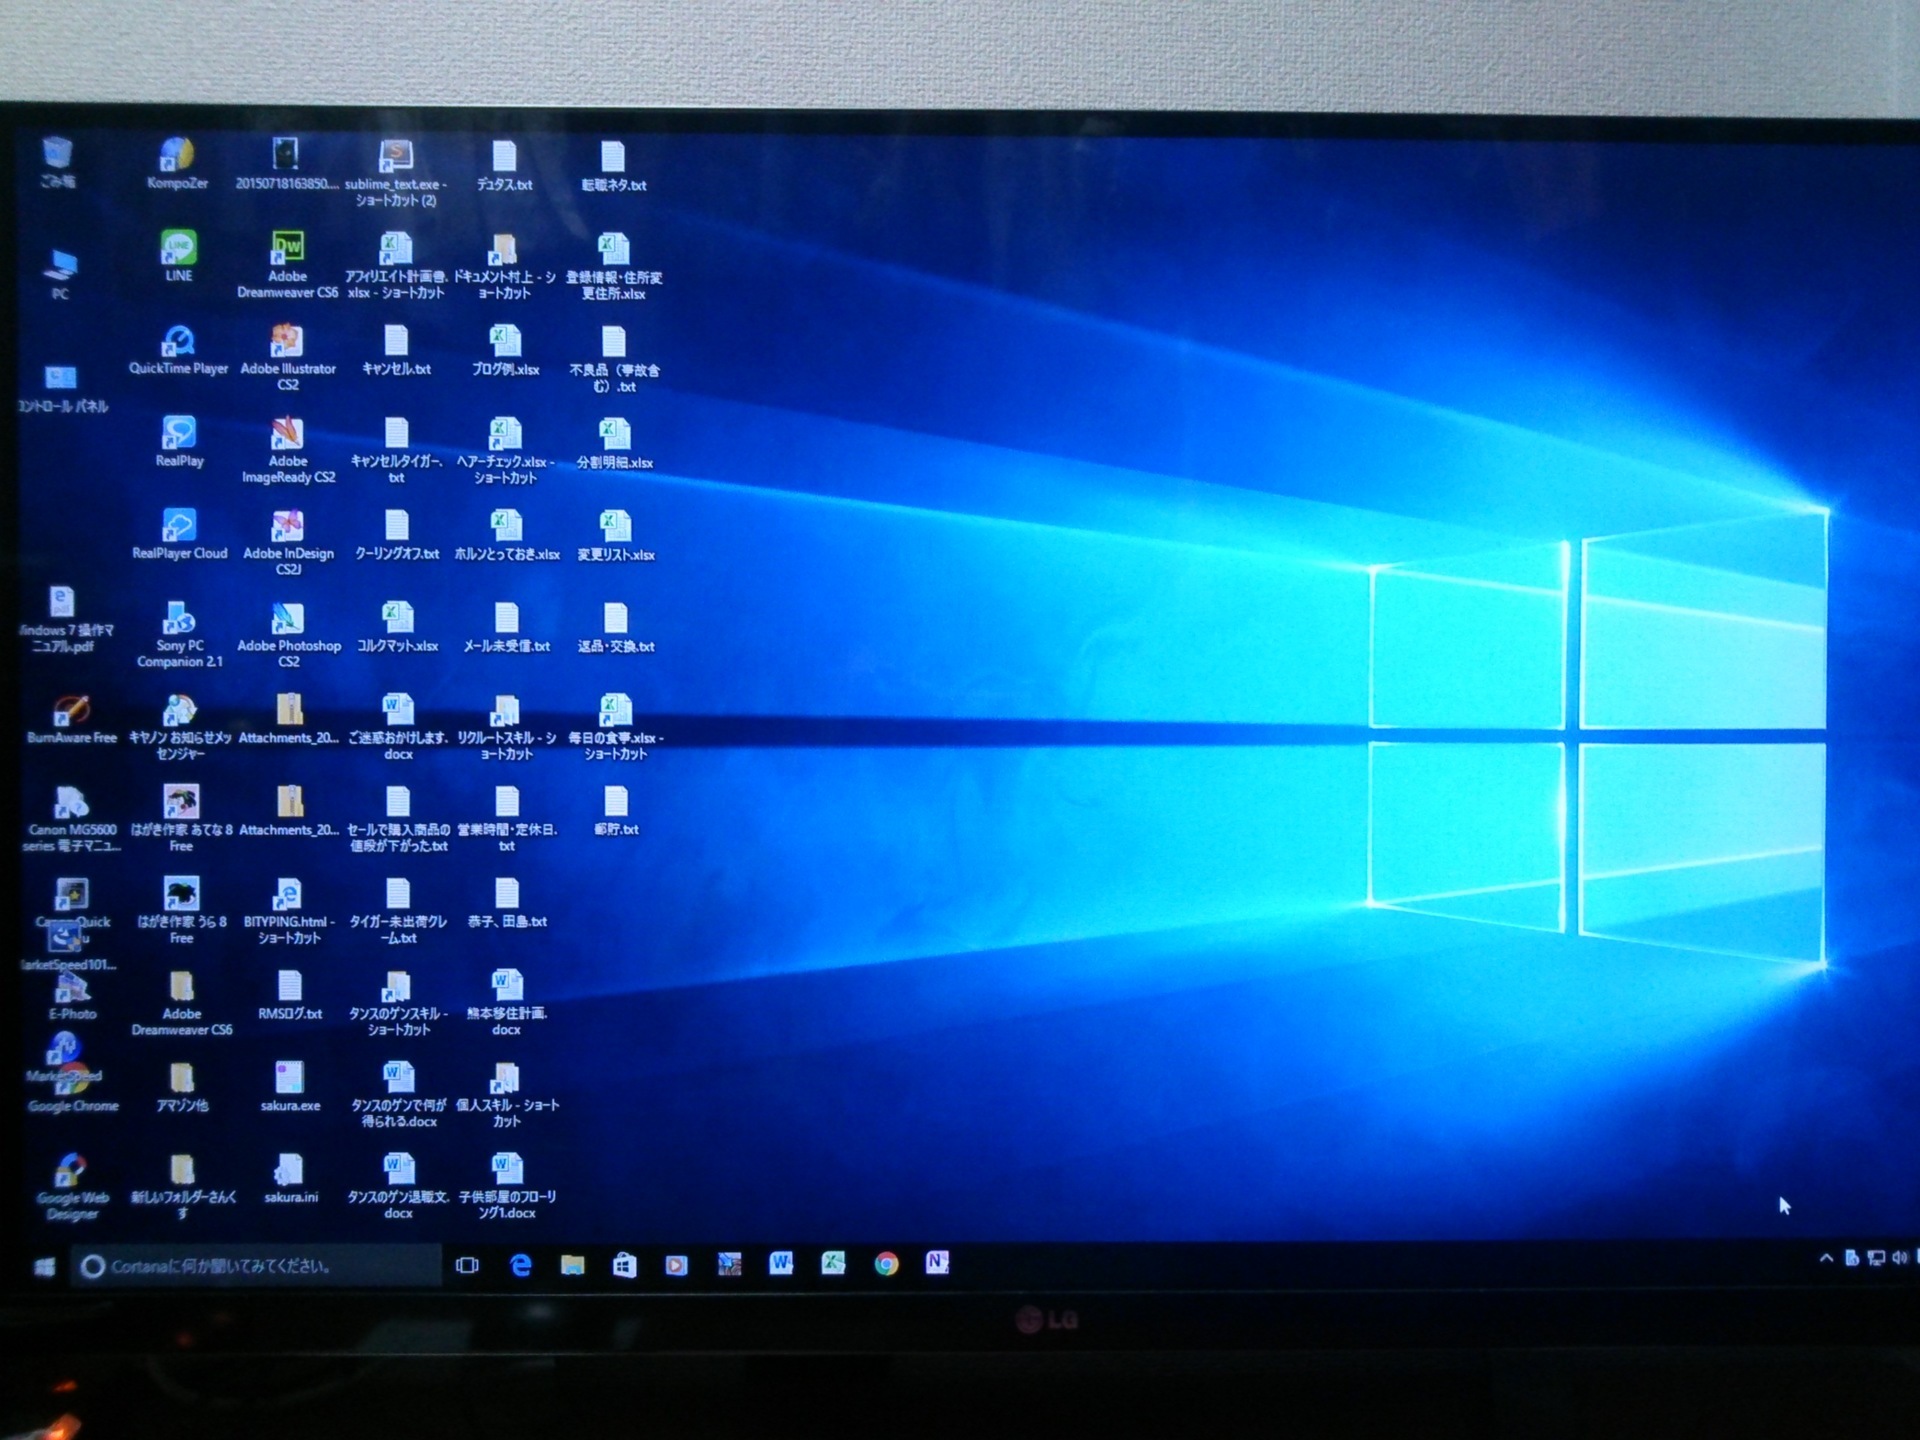Select the E-Photo desktop icon

[72, 995]
